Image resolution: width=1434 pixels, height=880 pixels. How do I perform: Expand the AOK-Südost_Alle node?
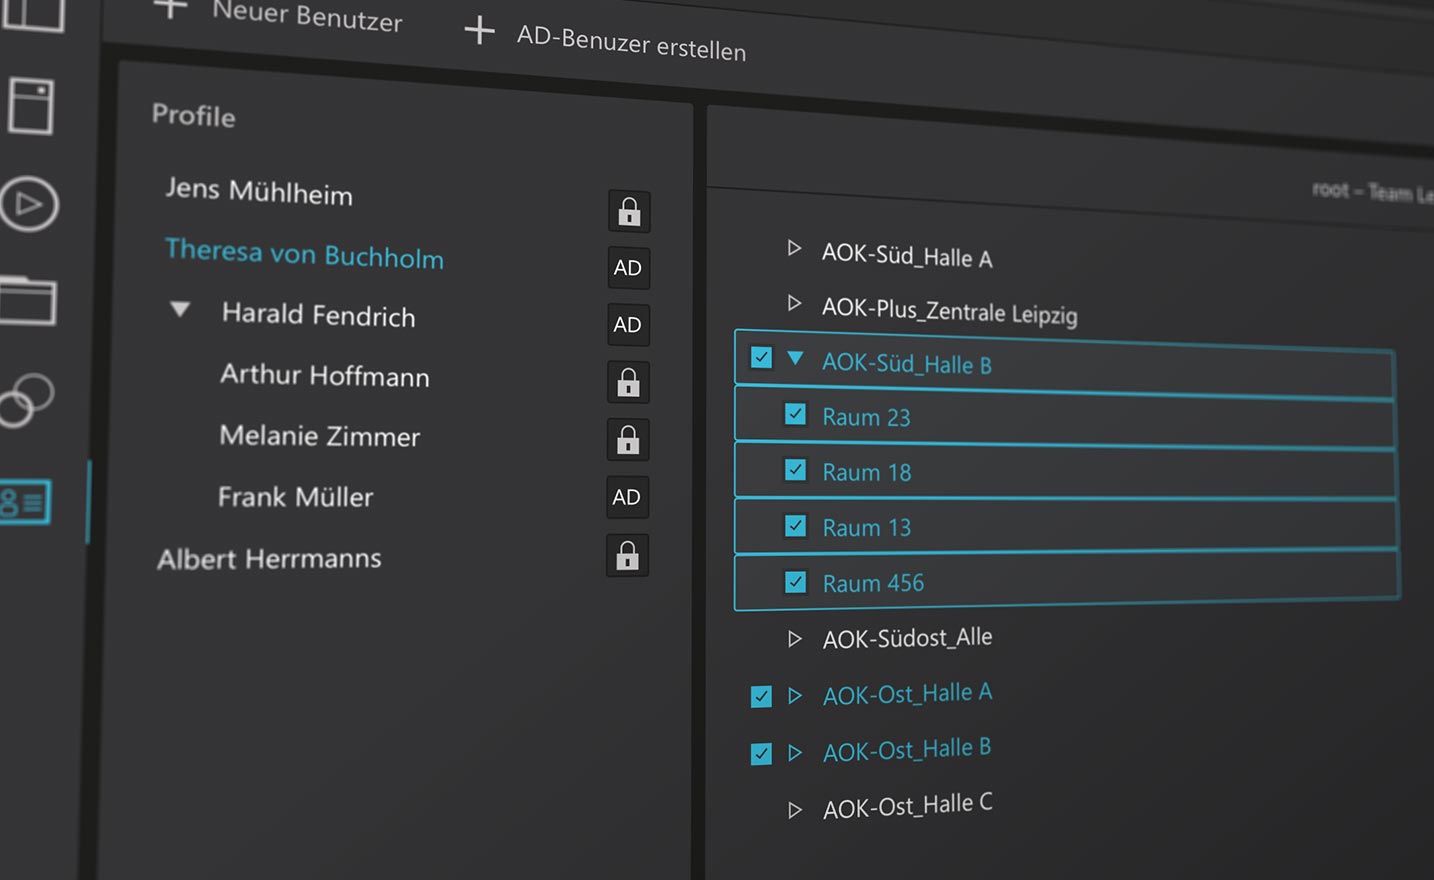click(x=794, y=638)
